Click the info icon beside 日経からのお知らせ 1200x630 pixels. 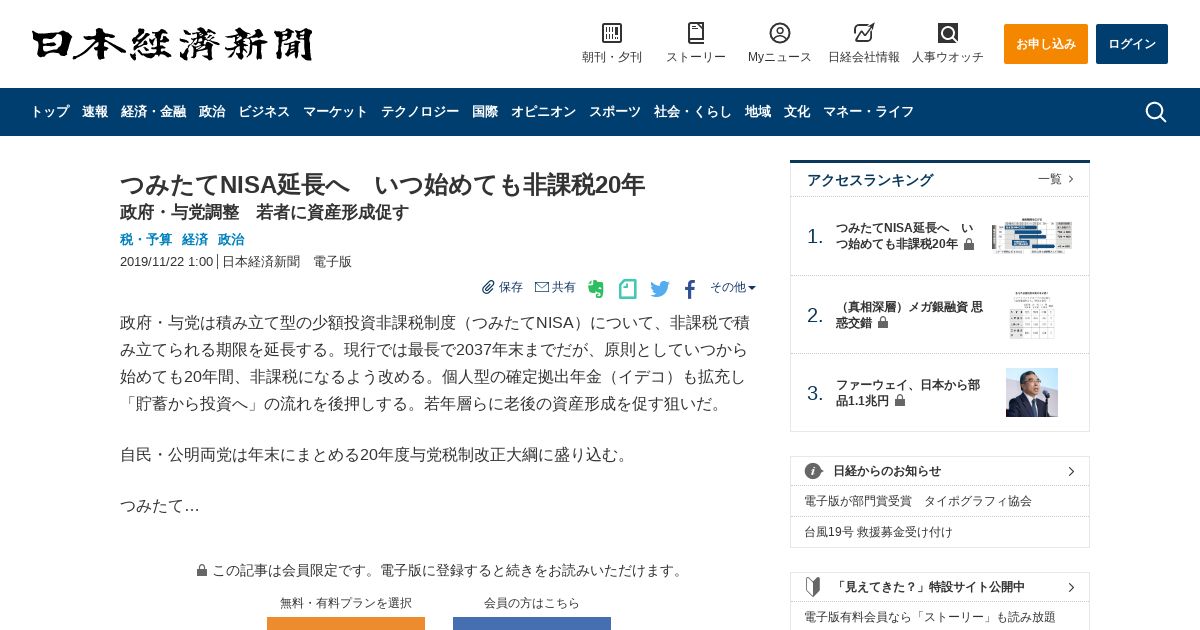[x=813, y=471]
